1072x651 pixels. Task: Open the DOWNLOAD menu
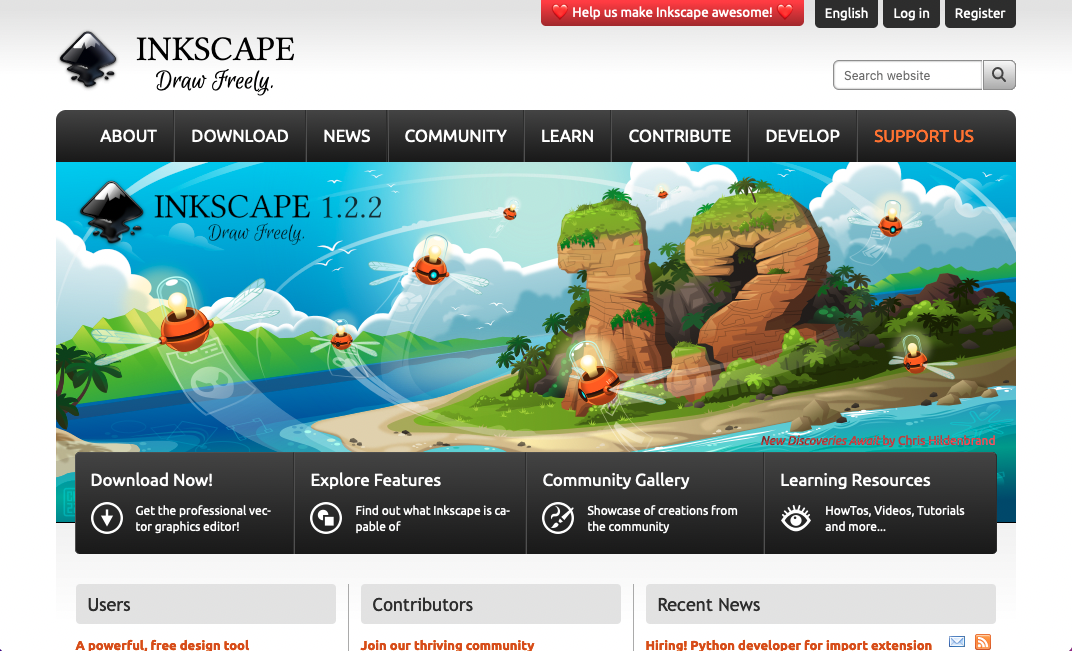pos(240,136)
